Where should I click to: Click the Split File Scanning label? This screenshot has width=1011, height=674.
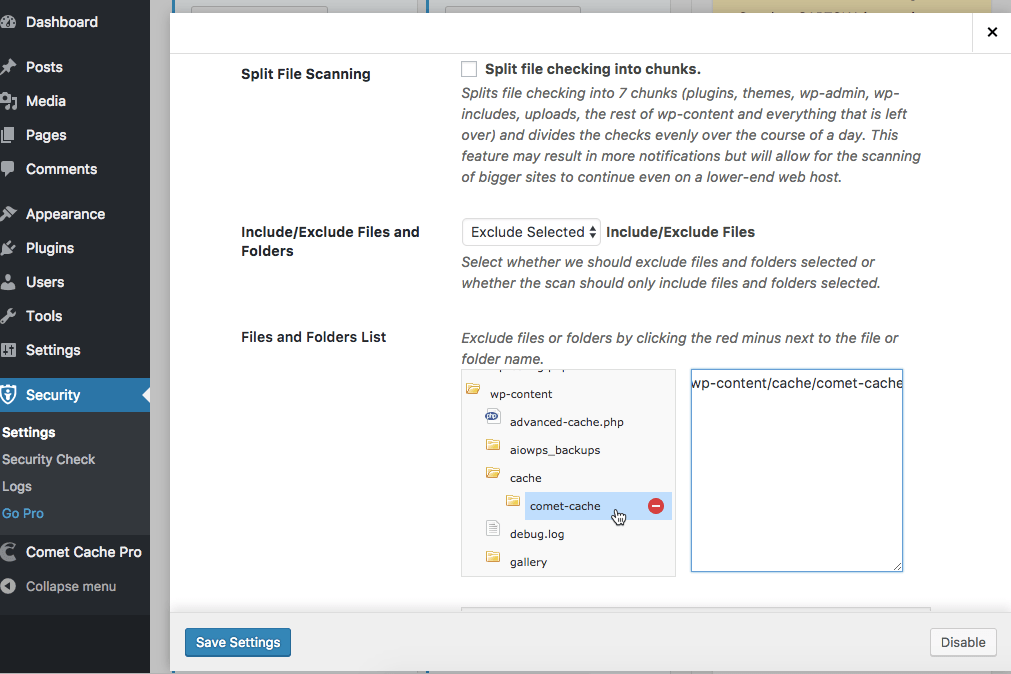(x=306, y=74)
